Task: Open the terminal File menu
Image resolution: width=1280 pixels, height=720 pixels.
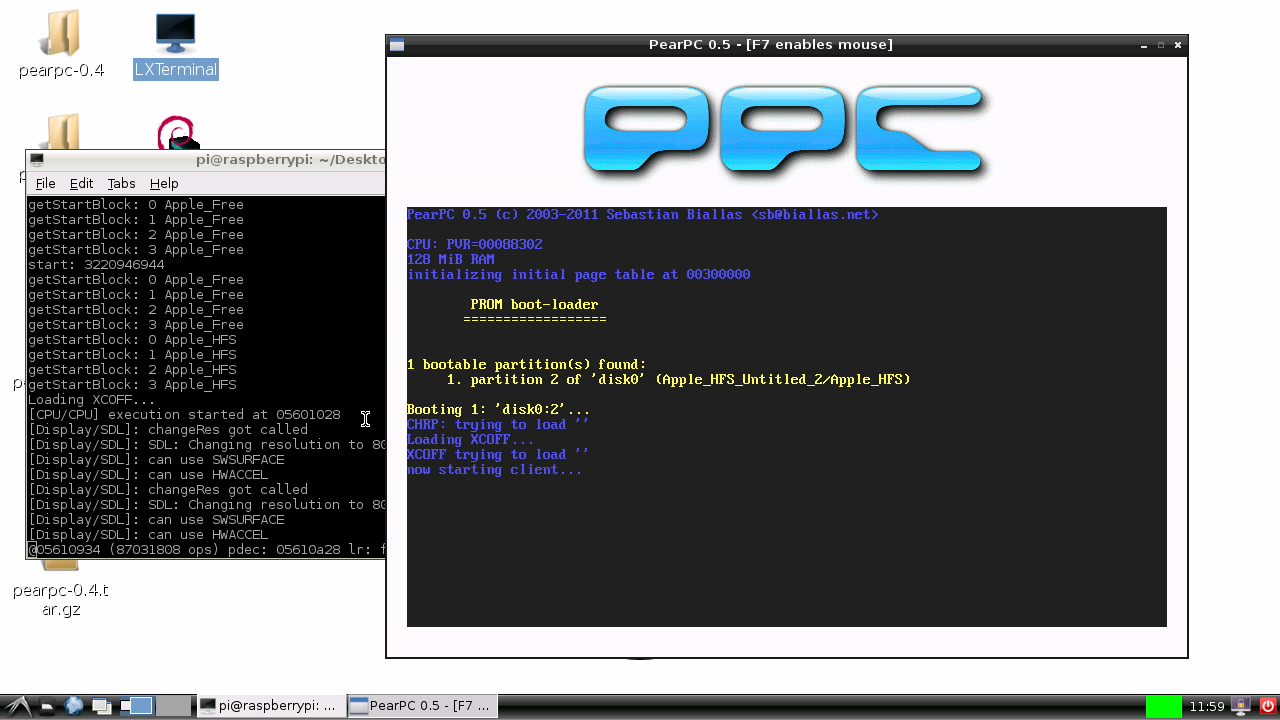Action: click(x=46, y=183)
